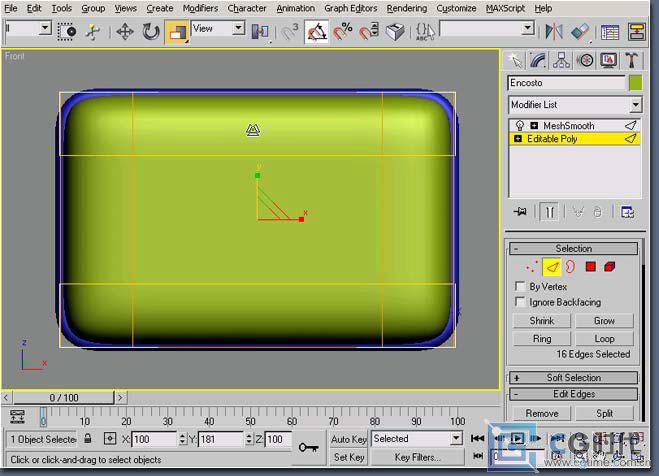
Task: Open the Named Selection Sets dropdown
Action: point(487,29)
